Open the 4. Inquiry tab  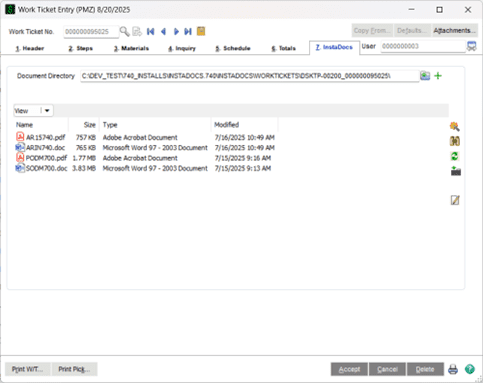pos(182,48)
